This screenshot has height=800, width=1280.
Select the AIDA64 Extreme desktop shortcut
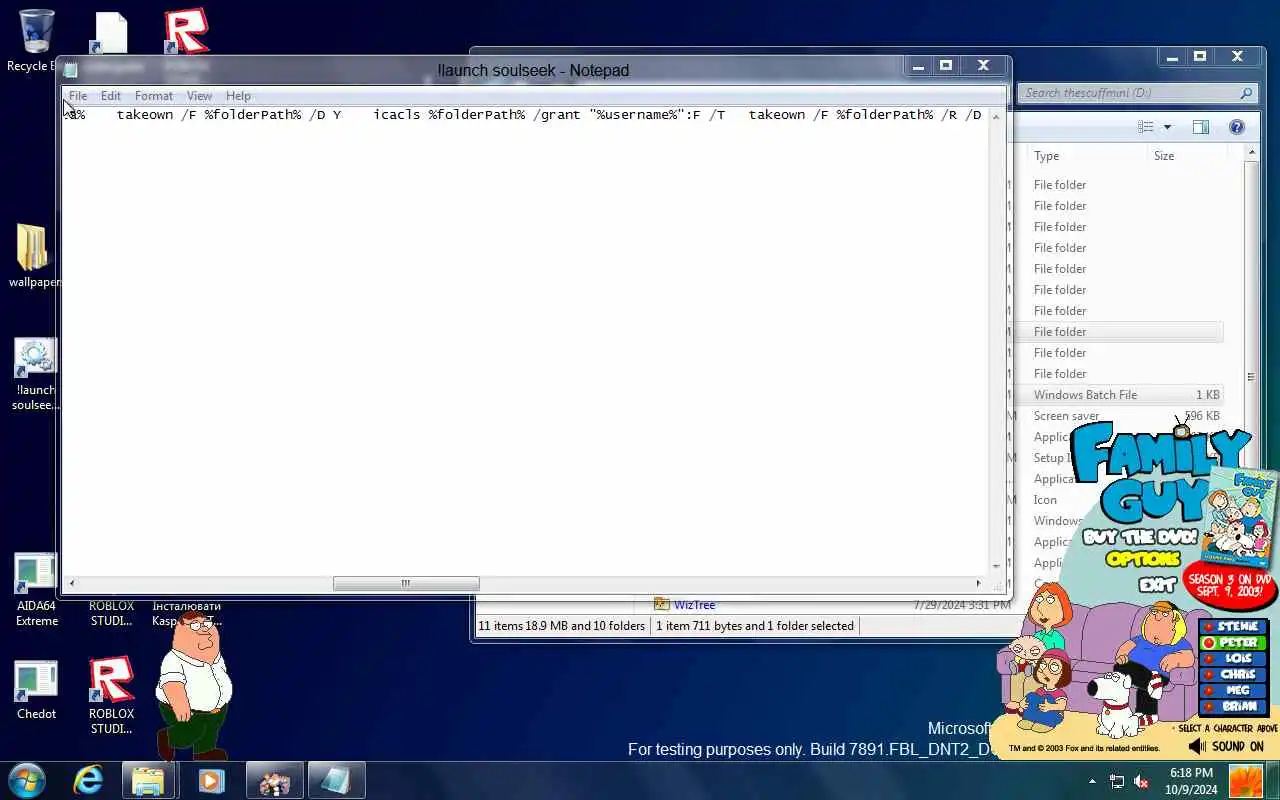coord(36,590)
